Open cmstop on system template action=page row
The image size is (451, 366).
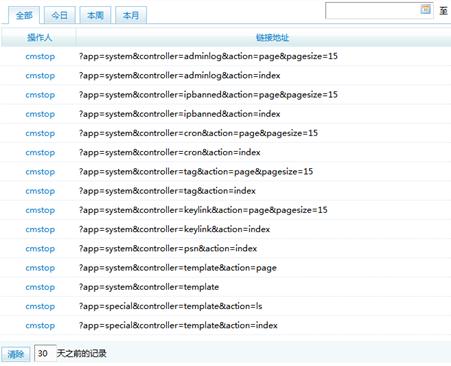pyautogui.click(x=40, y=268)
